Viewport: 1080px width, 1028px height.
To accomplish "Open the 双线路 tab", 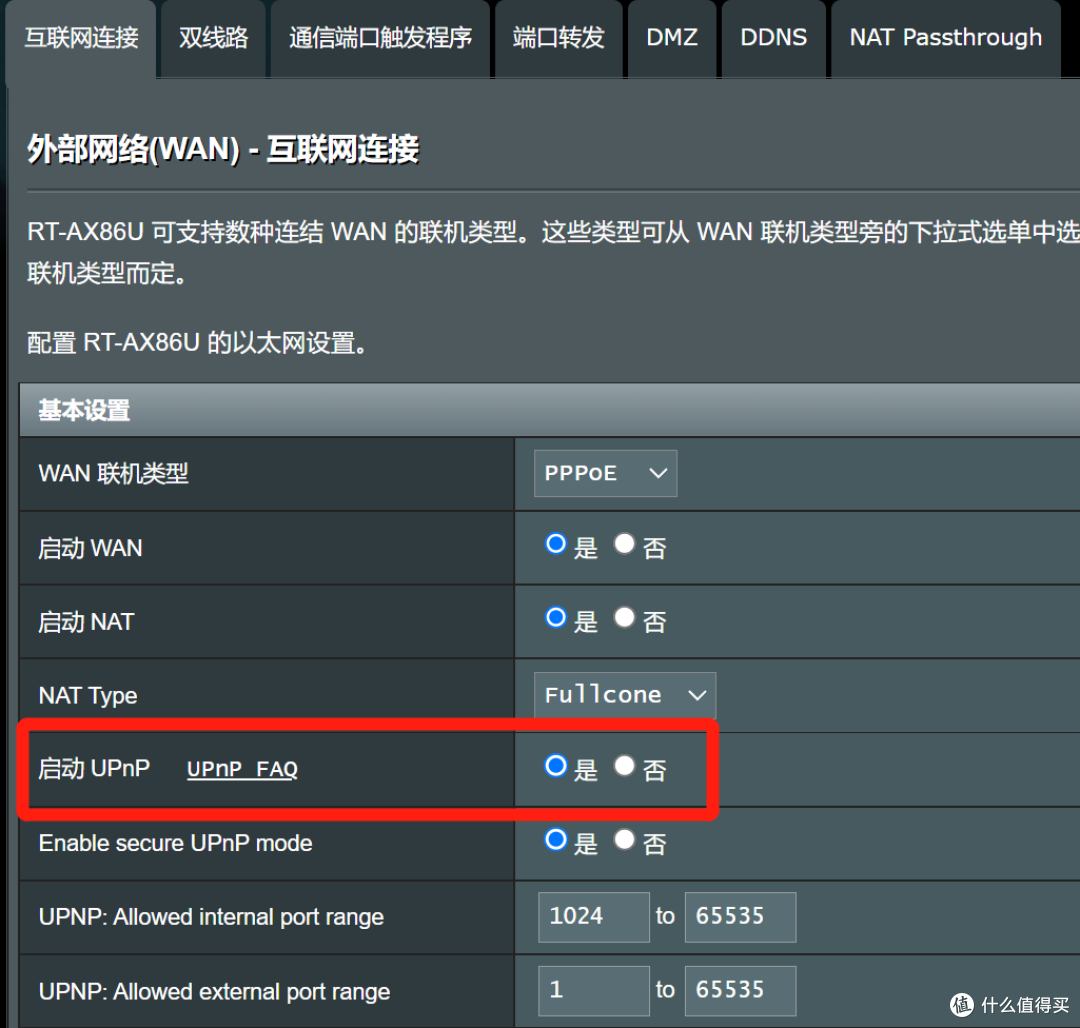I will coord(212,38).
